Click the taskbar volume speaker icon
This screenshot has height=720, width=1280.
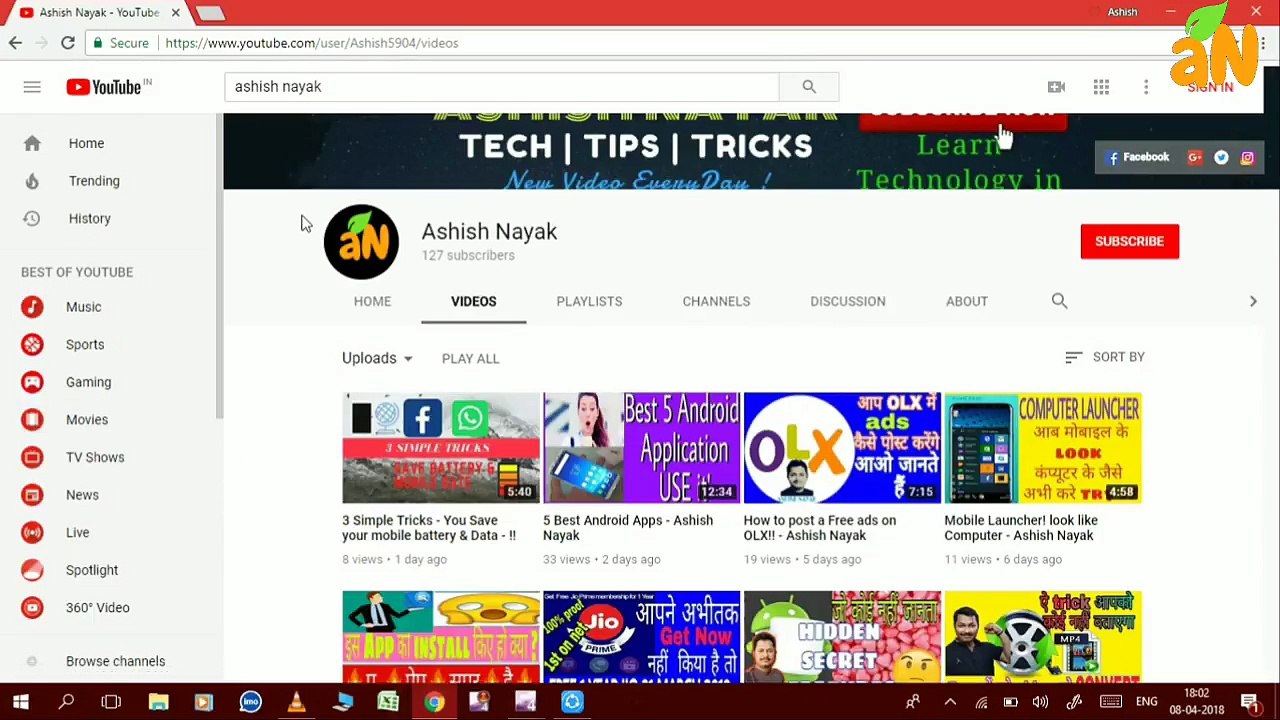tap(1040, 702)
